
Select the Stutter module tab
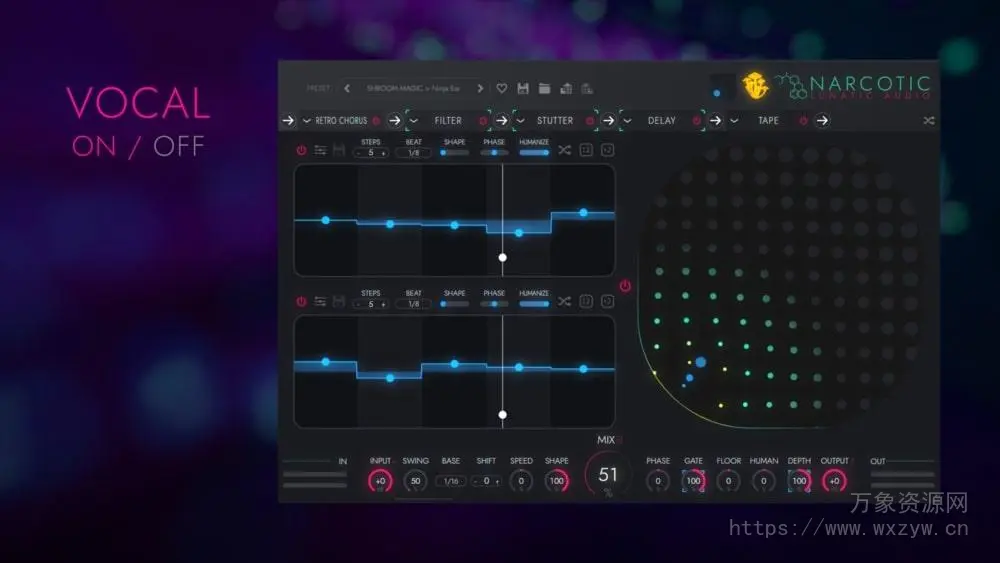(x=555, y=121)
